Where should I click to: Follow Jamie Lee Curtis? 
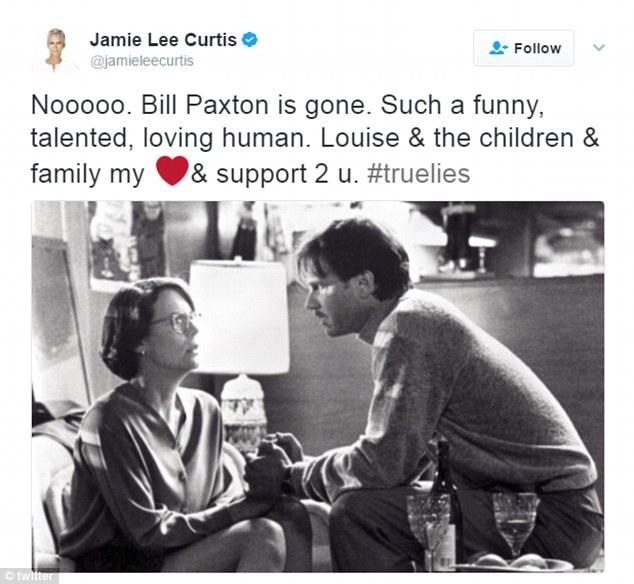coord(524,48)
